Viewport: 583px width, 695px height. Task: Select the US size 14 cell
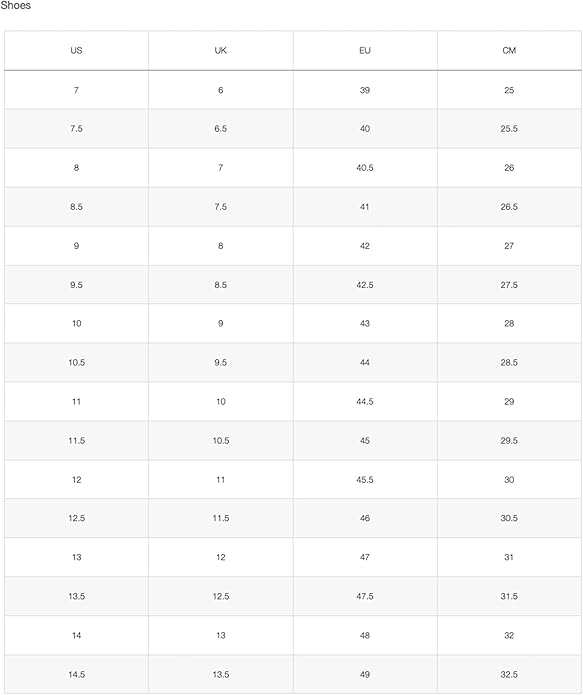(x=76, y=635)
